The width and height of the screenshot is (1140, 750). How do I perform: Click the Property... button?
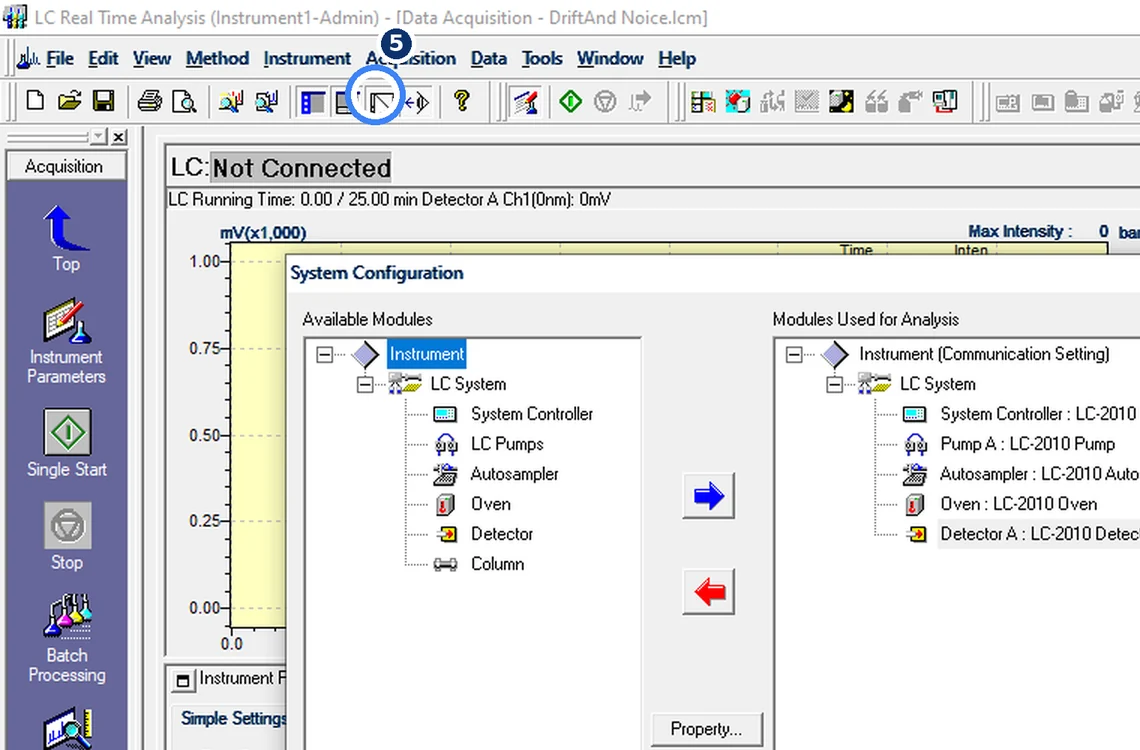coord(706,729)
